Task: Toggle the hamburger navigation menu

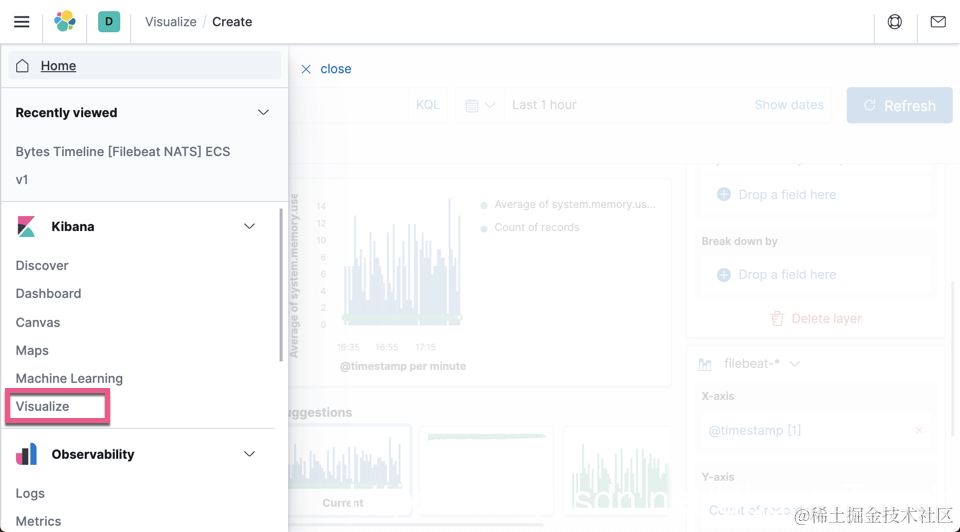Action: (x=21, y=22)
